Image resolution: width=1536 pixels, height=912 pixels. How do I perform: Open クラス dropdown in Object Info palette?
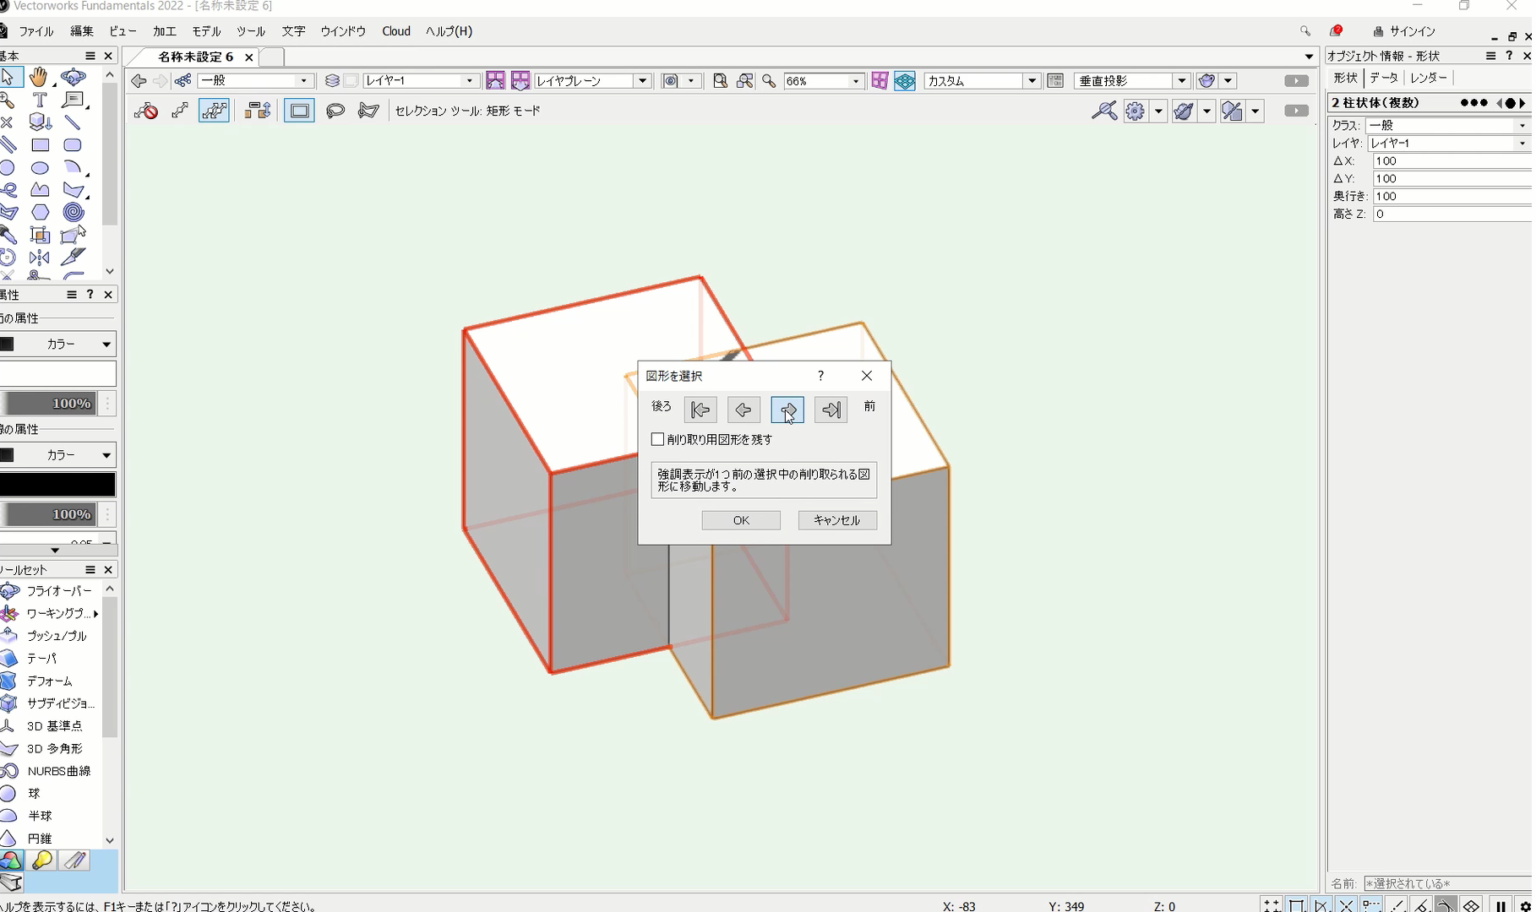coord(1448,125)
